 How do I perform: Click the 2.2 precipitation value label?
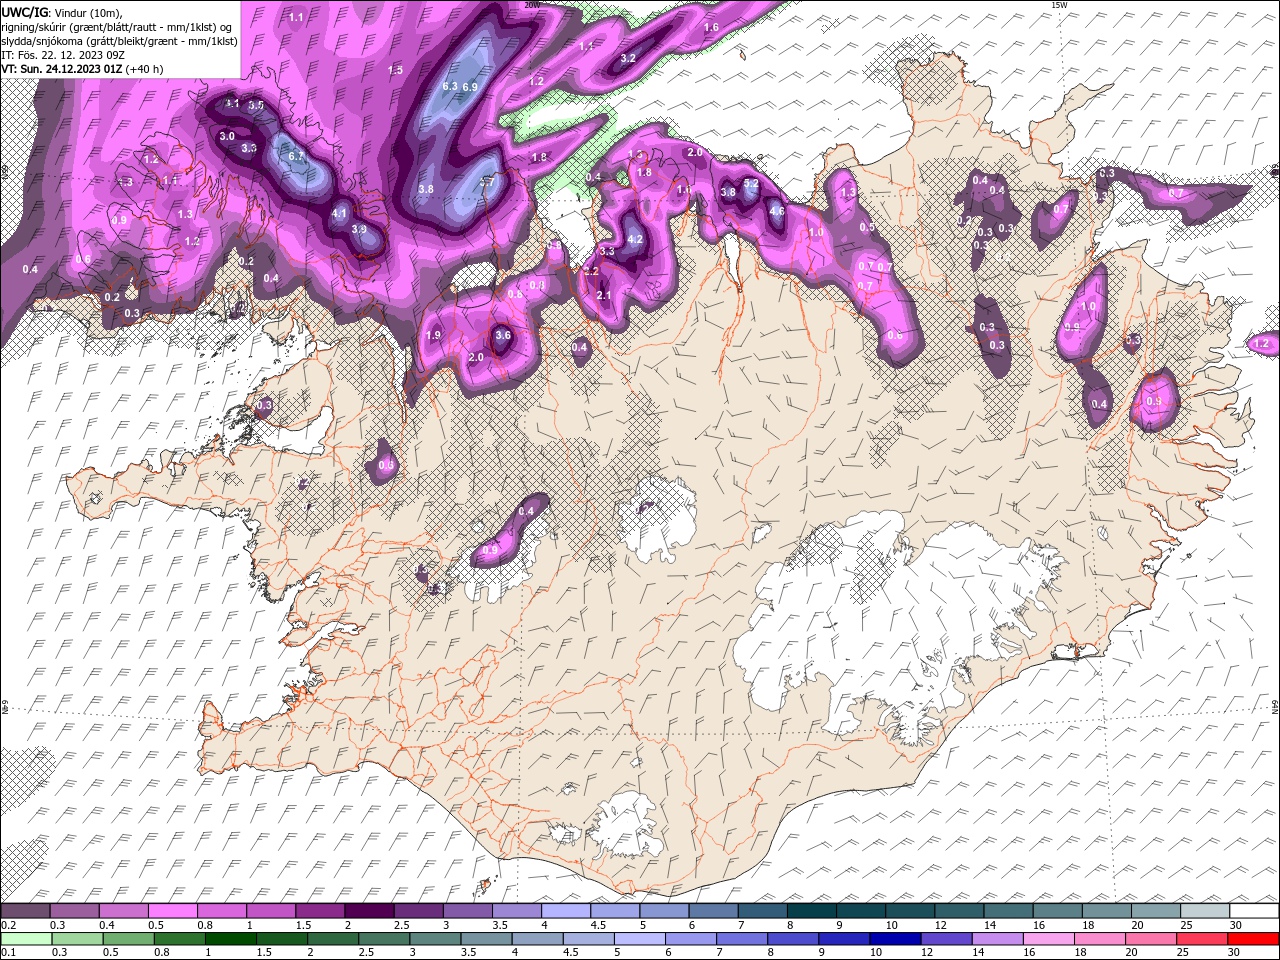(591, 272)
